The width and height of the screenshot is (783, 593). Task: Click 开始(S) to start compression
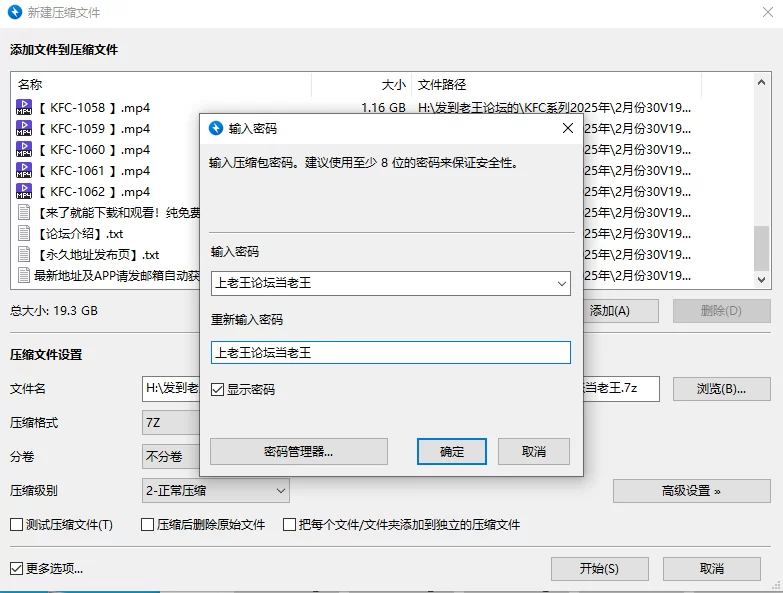[600, 569]
